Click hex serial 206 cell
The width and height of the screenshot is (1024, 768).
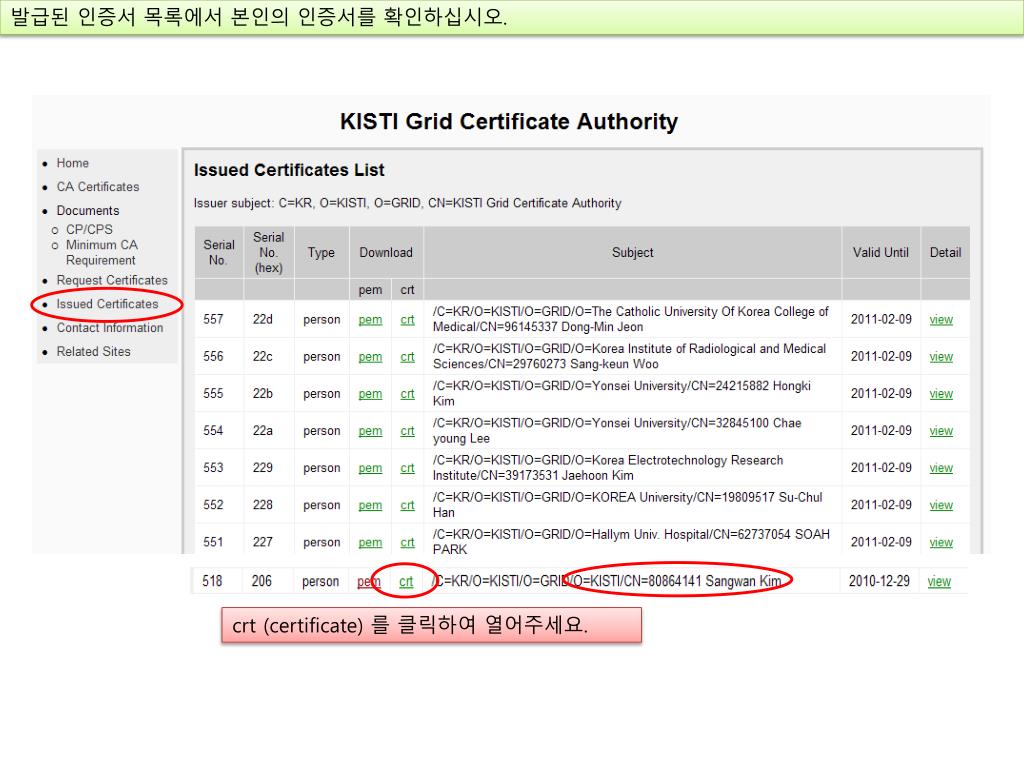[x=261, y=581]
